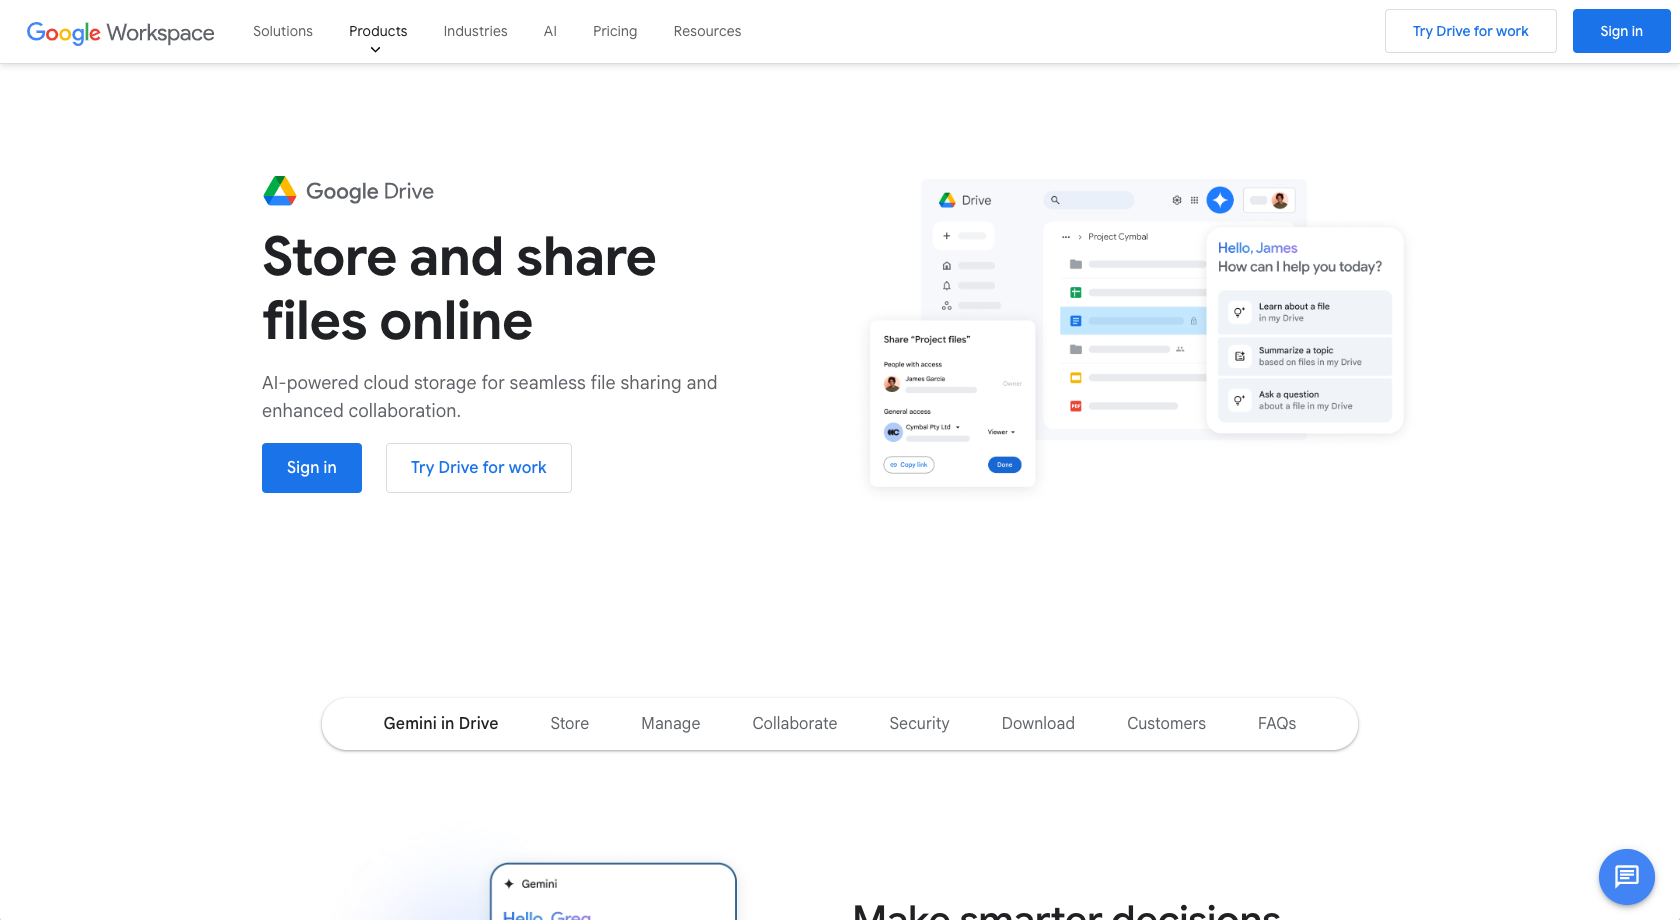The width and height of the screenshot is (1680, 920).
Task: Open the Industries menu
Action: [475, 31]
